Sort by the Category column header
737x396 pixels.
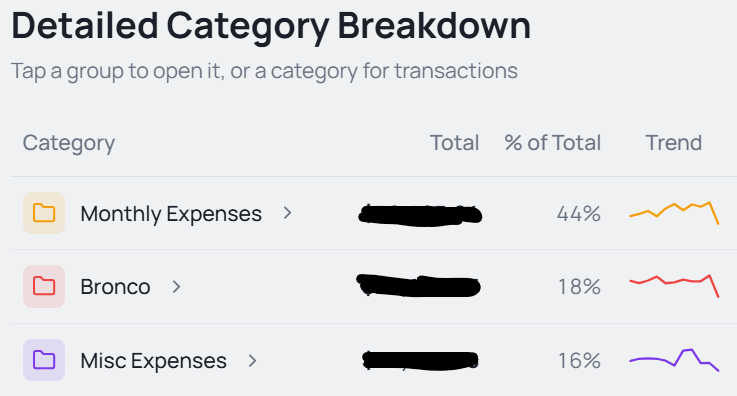[x=69, y=143]
